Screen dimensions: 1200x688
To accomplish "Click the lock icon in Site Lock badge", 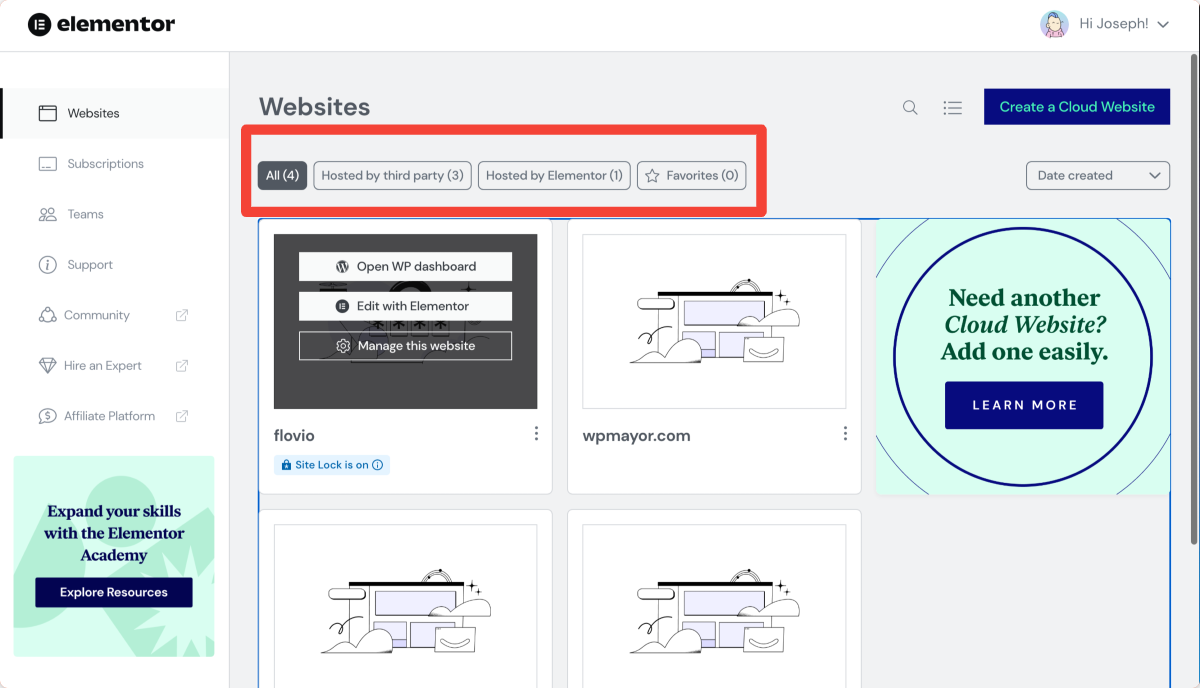I will [x=286, y=465].
